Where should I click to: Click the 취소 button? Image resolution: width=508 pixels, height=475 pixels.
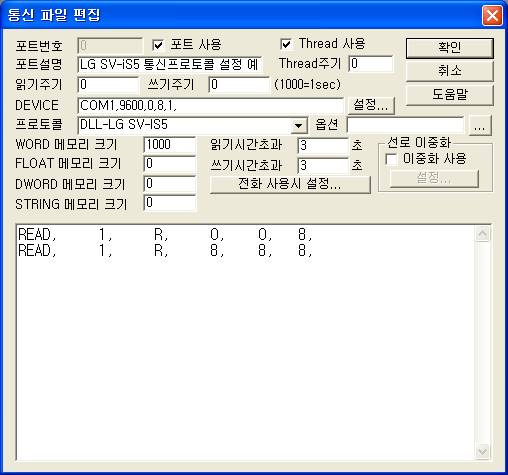[449, 71]
